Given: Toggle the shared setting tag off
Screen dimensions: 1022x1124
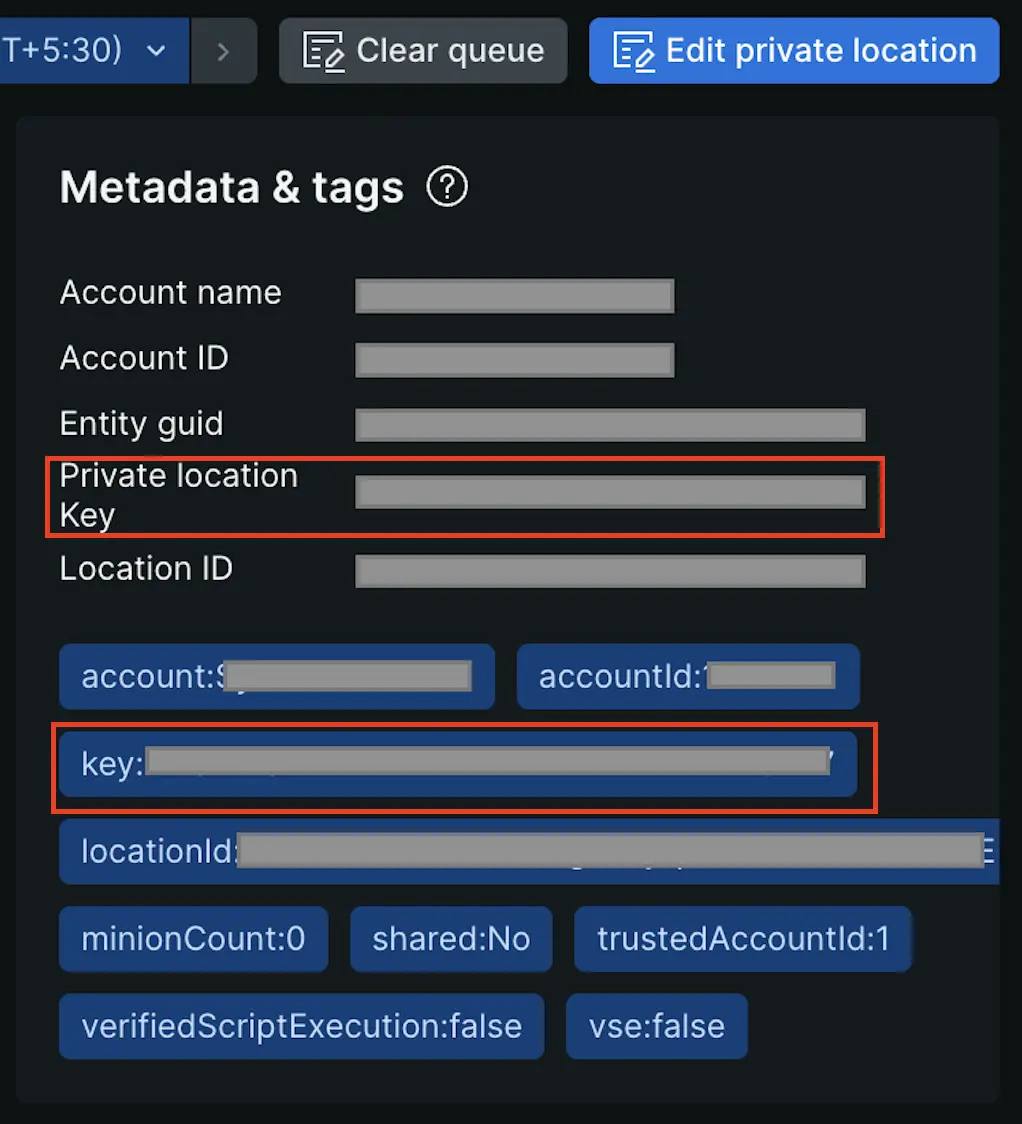Looking at the screenshot, I should pyautogui.click(x=451, y=939).
